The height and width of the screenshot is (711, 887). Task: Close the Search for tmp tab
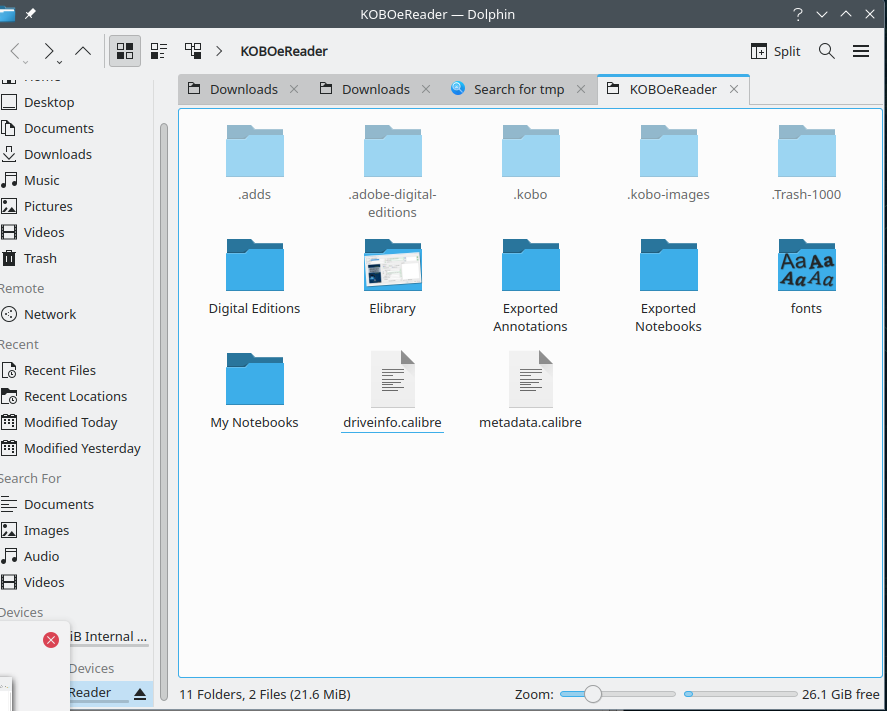click(x=581, y=89)
